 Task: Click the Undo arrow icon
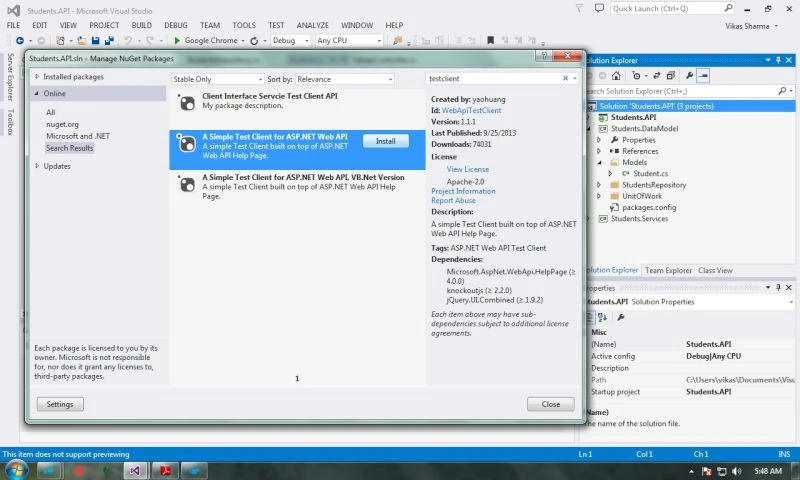128,40
